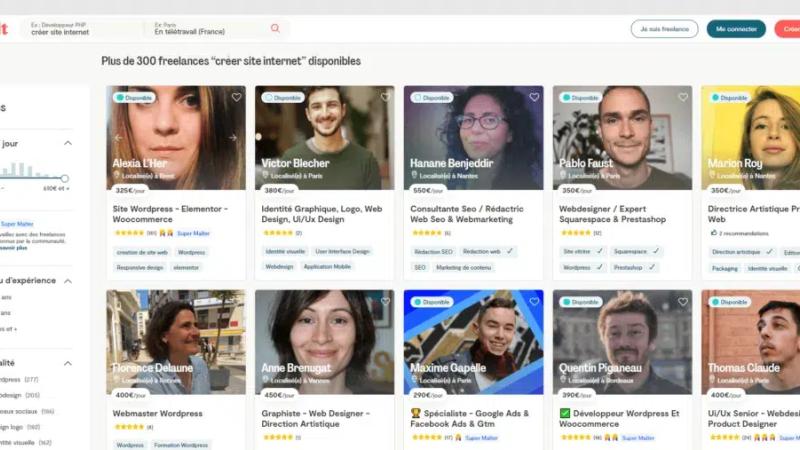
Task: Click the trophy icon on Maxime Gapelle title
Action: (415, 413)
